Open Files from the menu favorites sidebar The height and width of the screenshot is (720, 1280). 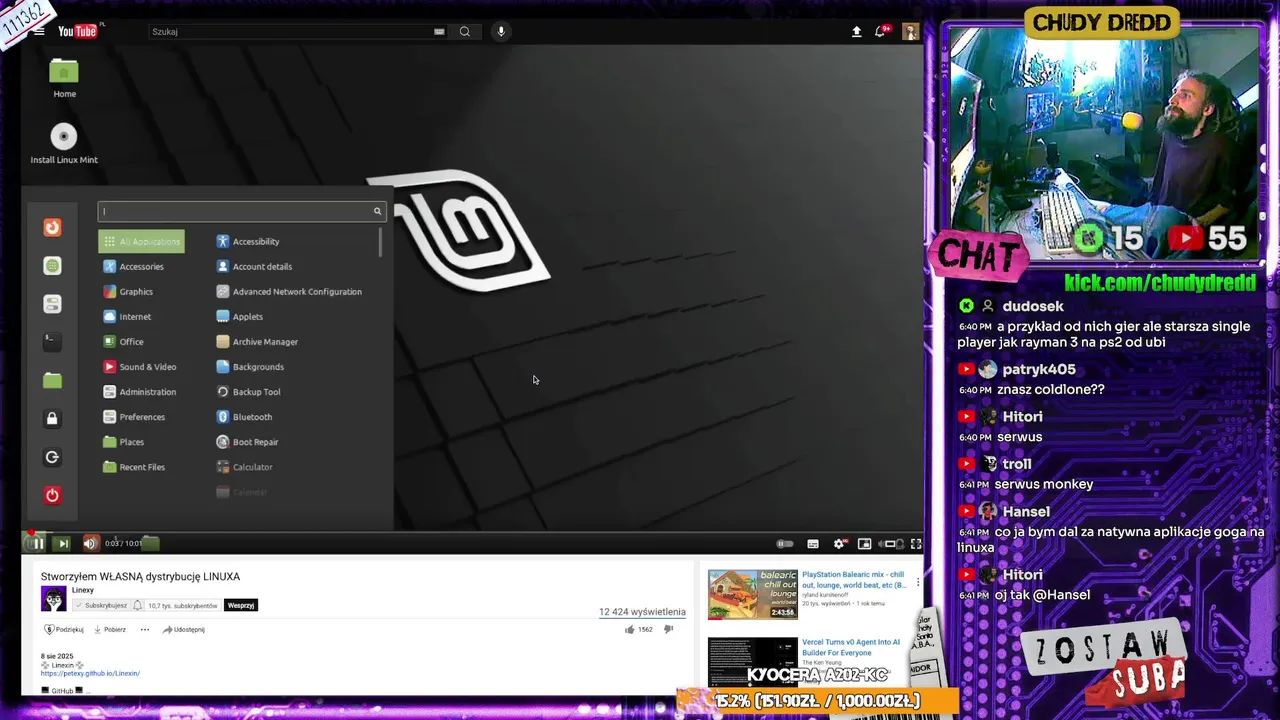click(52, 380)
